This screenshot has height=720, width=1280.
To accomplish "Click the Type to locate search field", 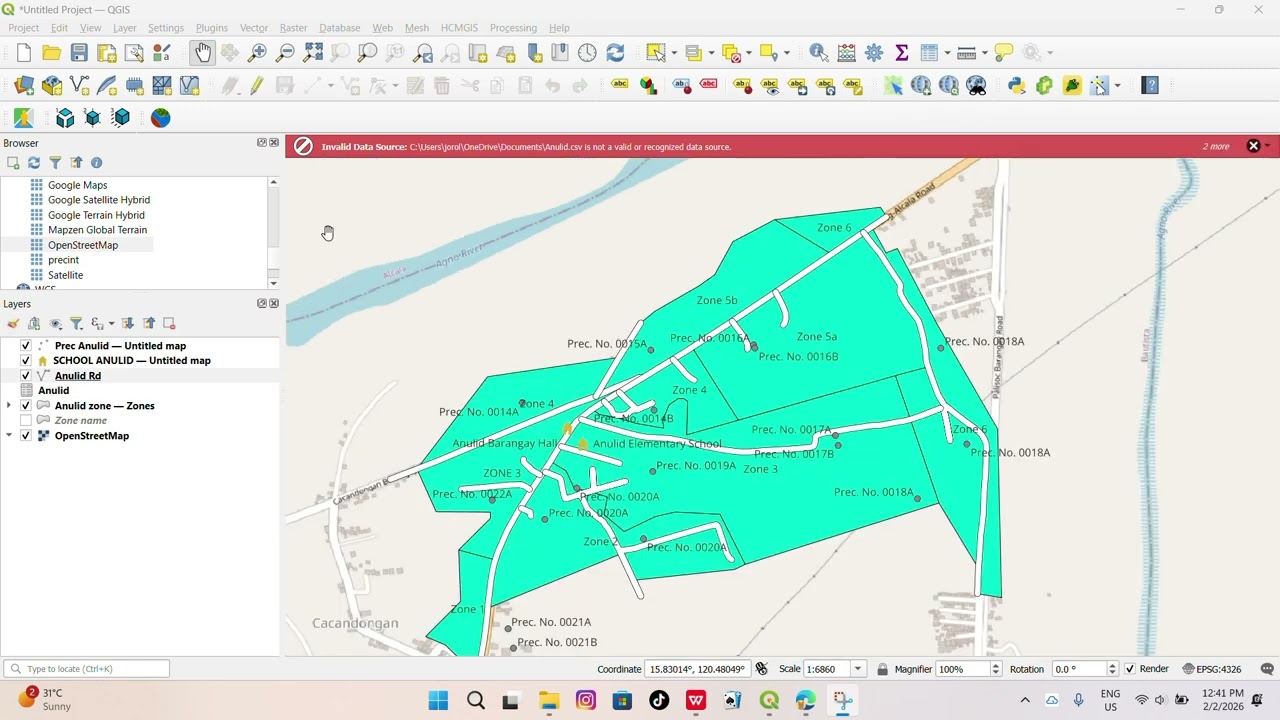I will pos(87,669).
